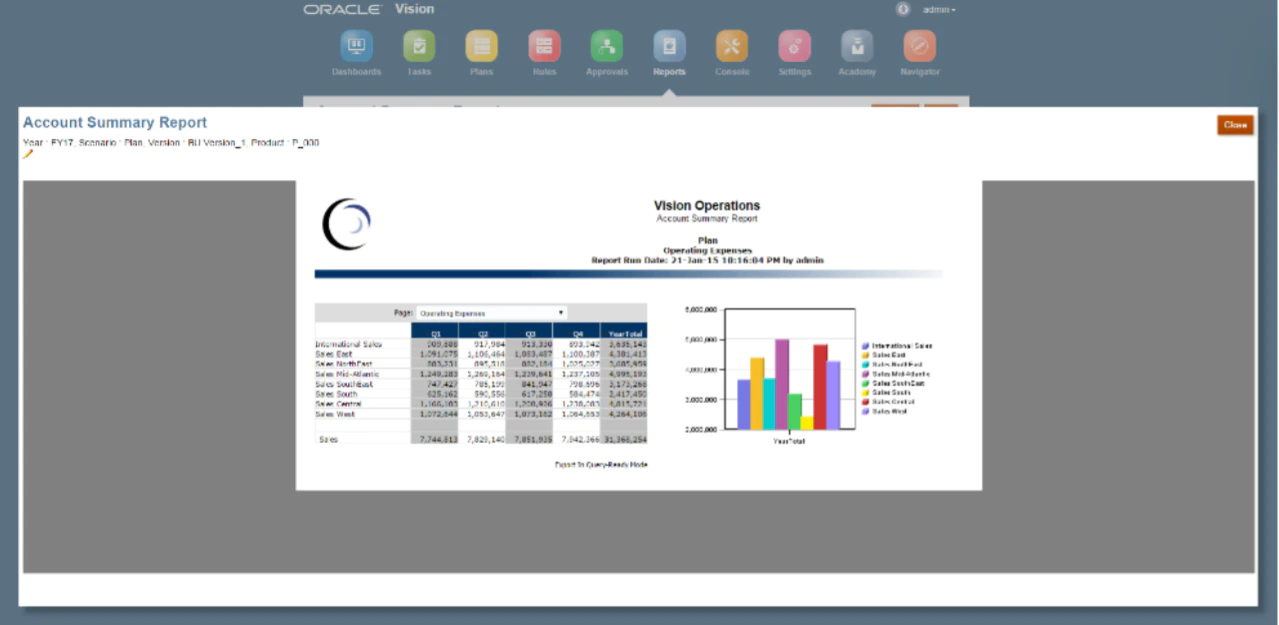The width and height of the screenshot is (1279, 625).
Task: Click the Sales Central red legend swatch
Action: pos(866,402)
